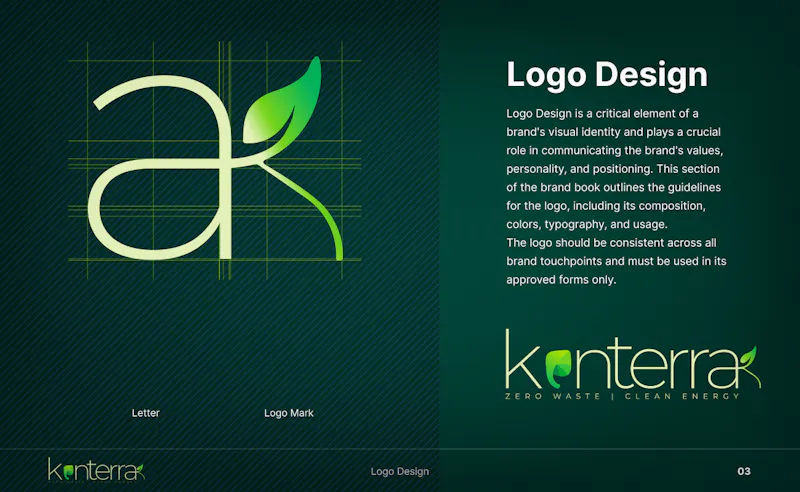Click the 'Letter' caption
The width and height of the screenshot is (800, 492).
(145, 413)
